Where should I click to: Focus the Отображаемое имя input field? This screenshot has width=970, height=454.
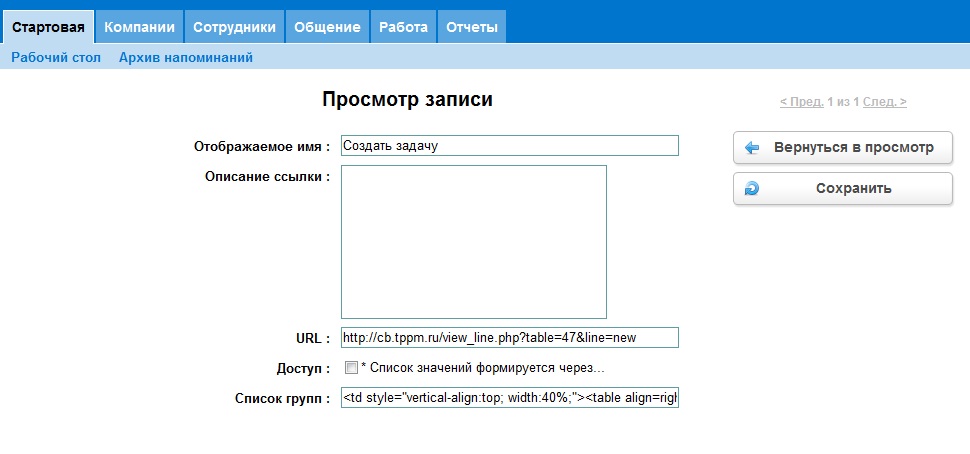coord(510,146)
